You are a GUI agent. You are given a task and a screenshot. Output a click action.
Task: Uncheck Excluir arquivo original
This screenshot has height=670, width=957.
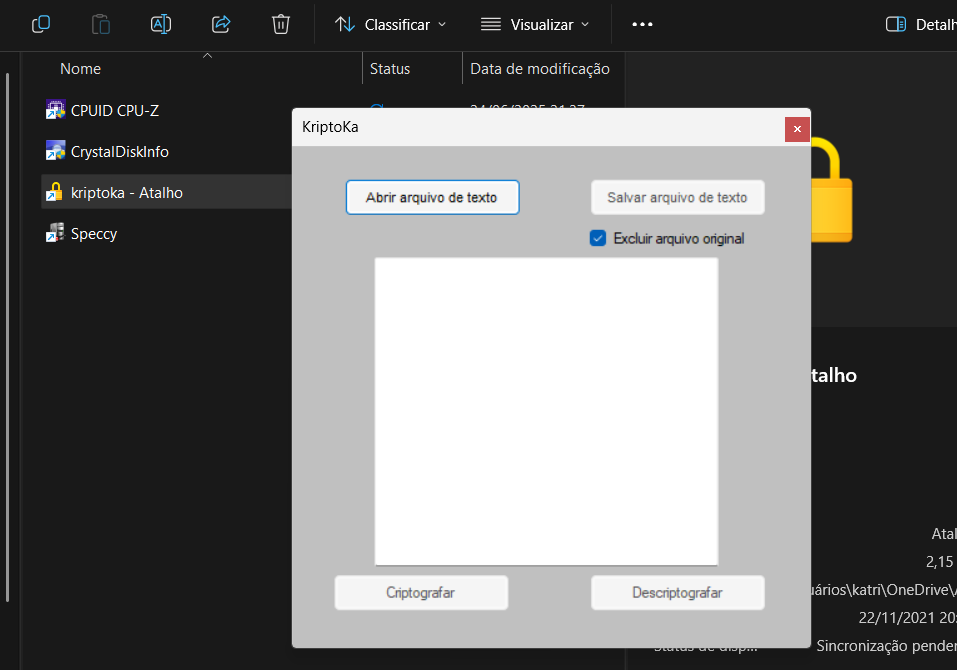(x=597, y=238)
